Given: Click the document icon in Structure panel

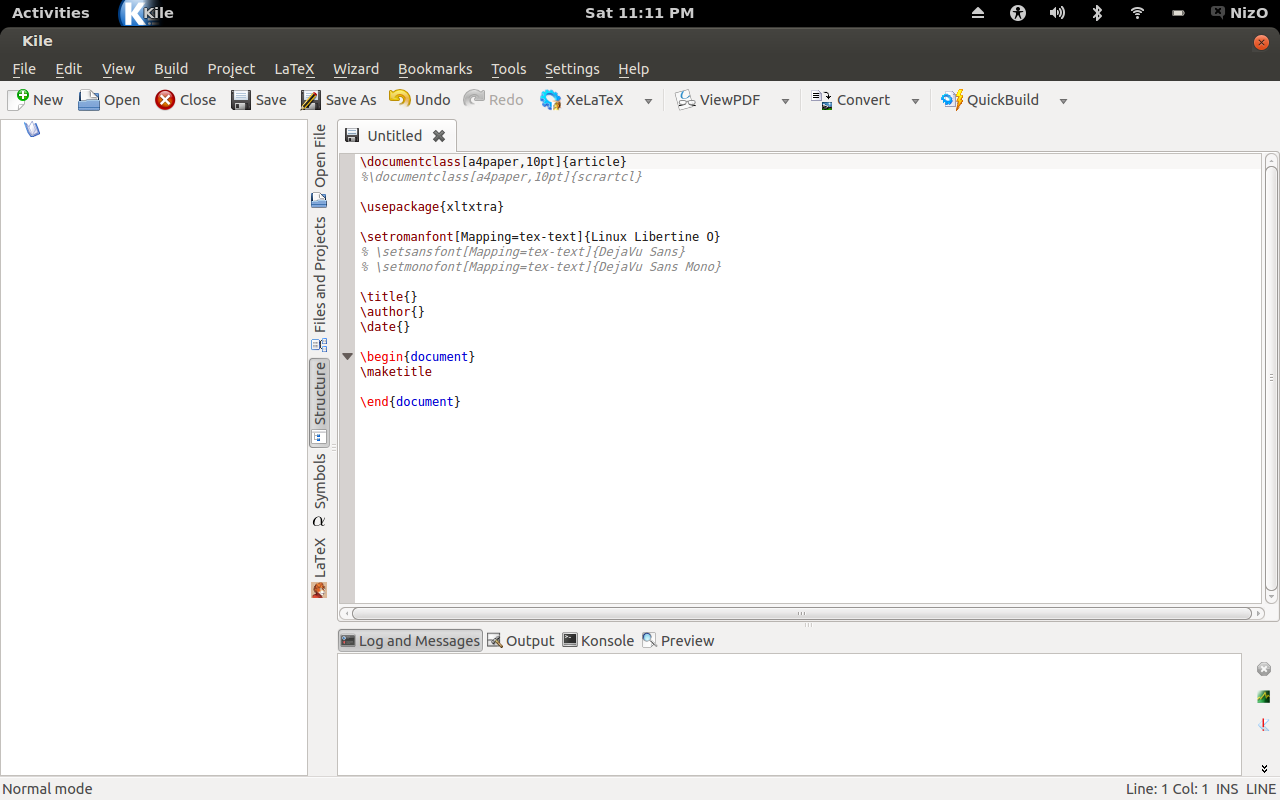Looking at the screenshot, I should pyautogui.click(x=32, y=129).
